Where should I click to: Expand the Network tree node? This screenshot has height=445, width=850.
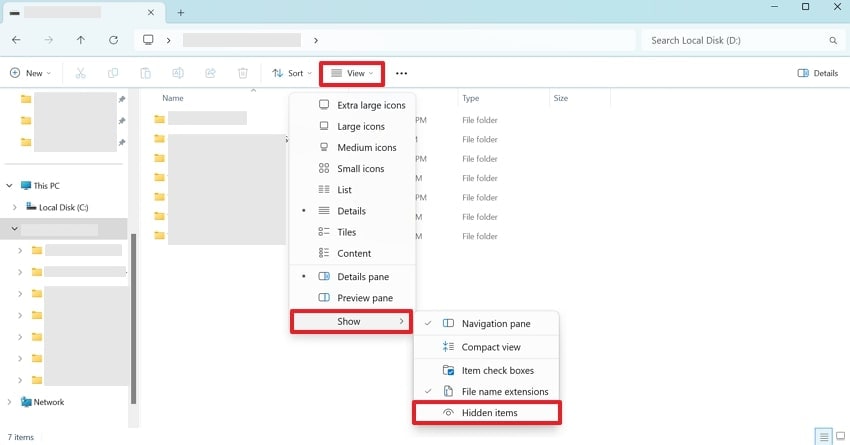9,402
